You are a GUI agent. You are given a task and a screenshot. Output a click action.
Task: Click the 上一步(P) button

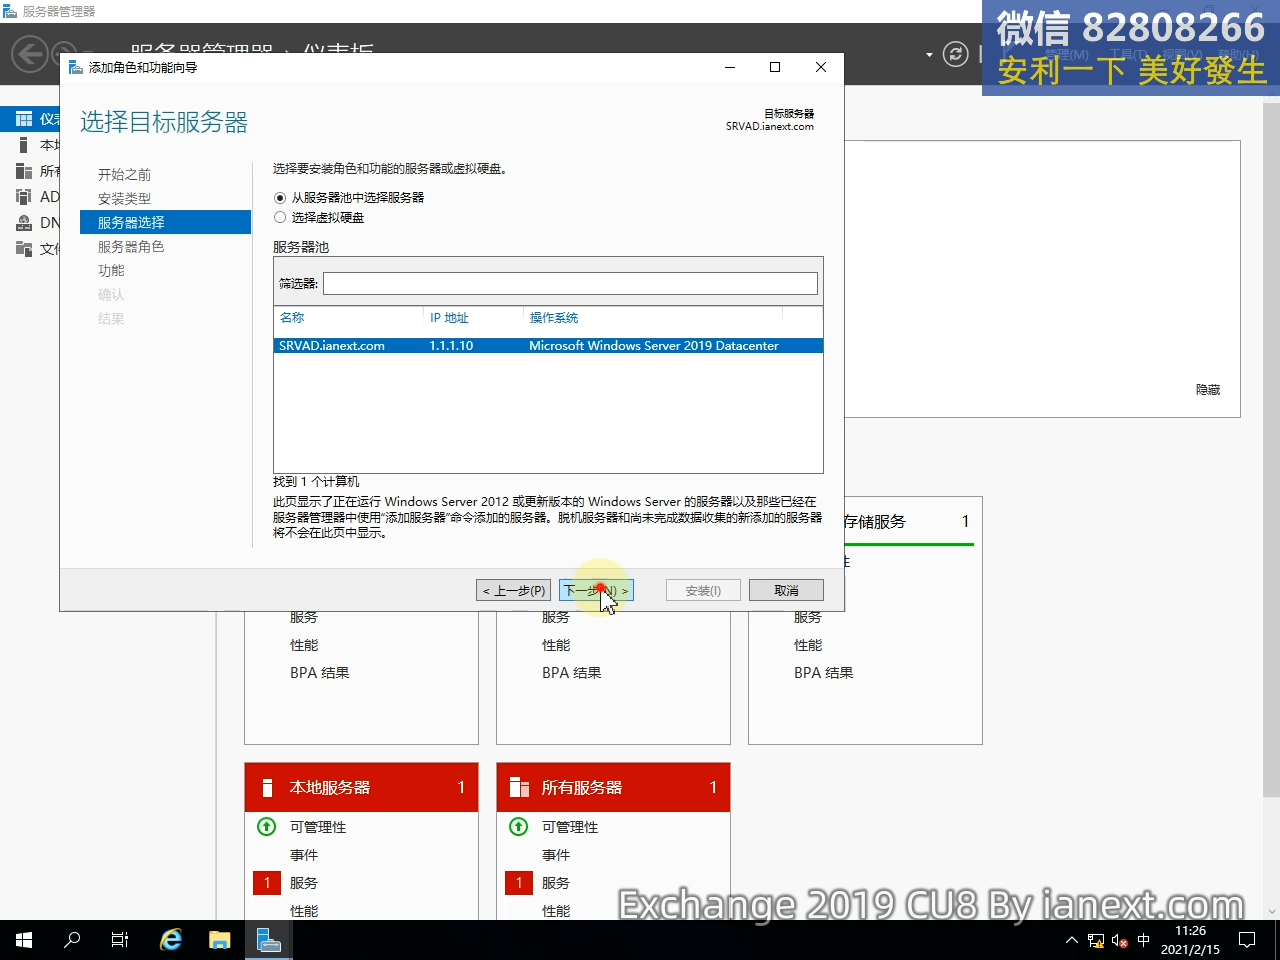coord(514,591)
